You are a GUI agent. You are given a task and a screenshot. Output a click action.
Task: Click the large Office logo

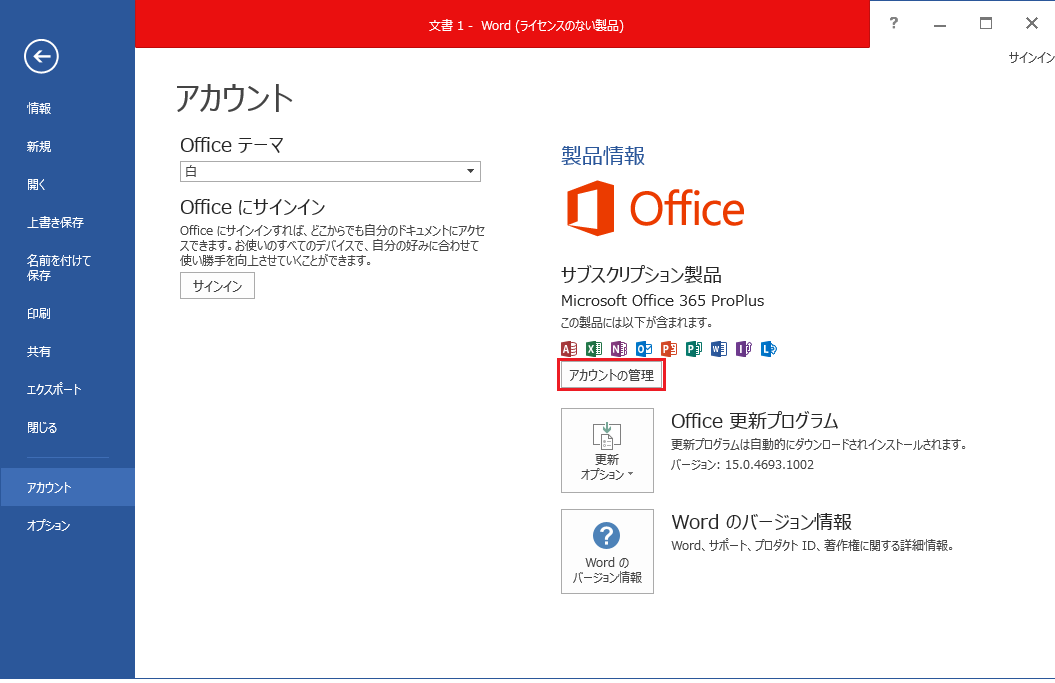tap(655, 208)
